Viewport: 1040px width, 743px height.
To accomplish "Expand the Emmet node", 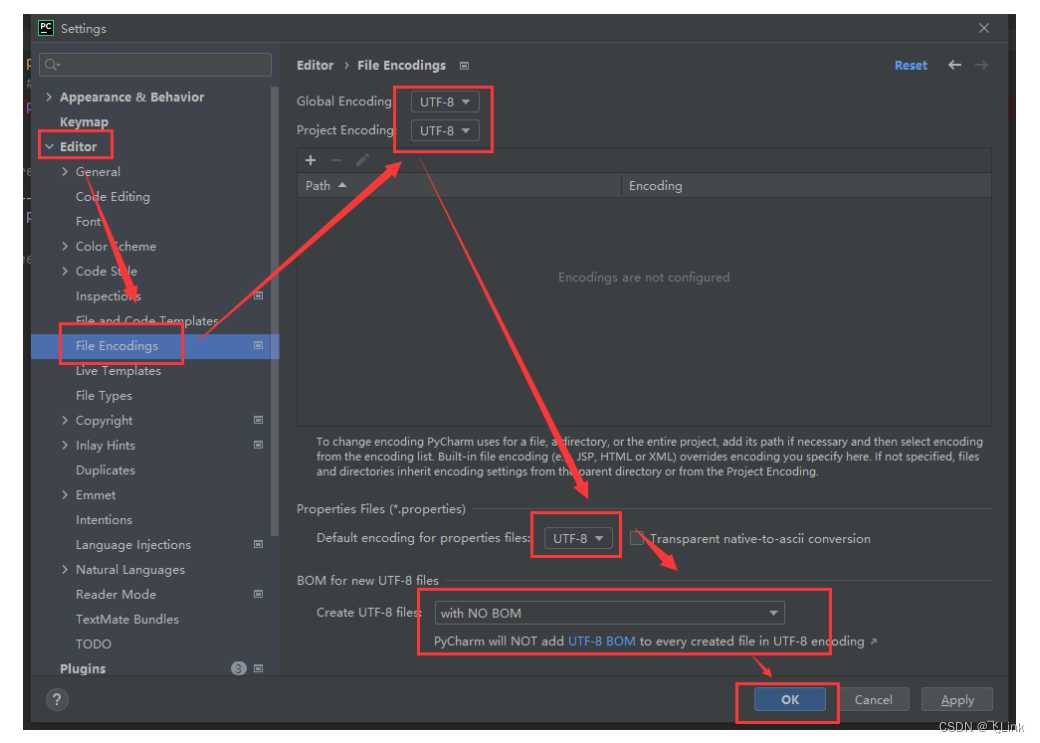I will (x=64, y=494).
